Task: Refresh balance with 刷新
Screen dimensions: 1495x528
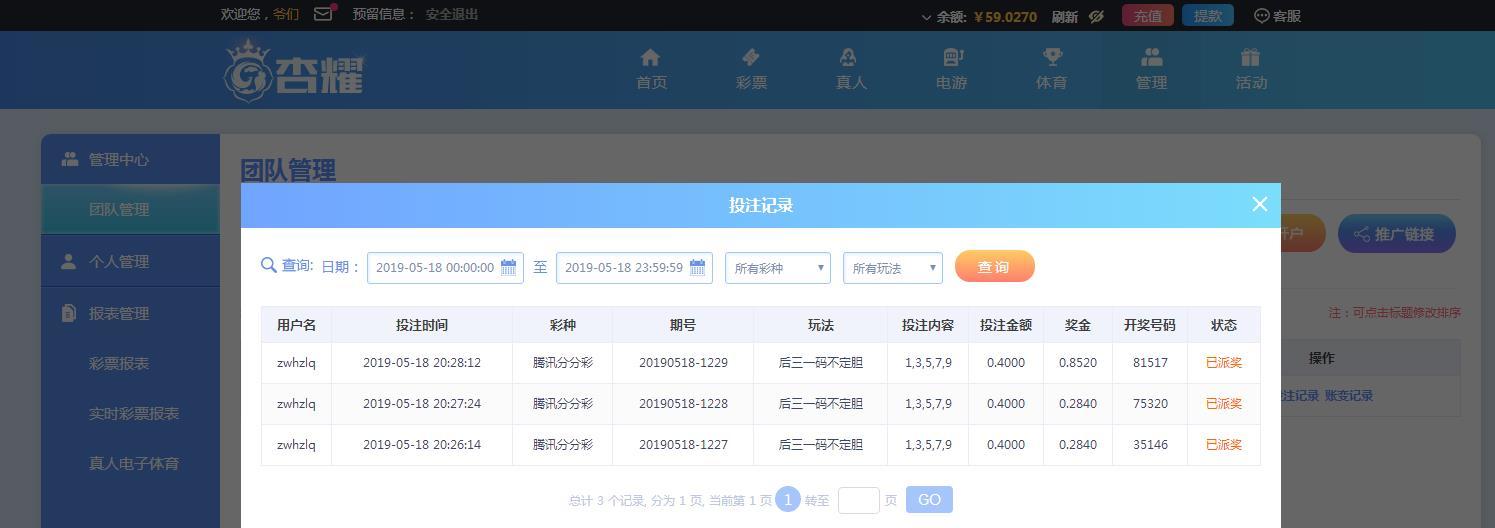Action: click(1064, 16)
